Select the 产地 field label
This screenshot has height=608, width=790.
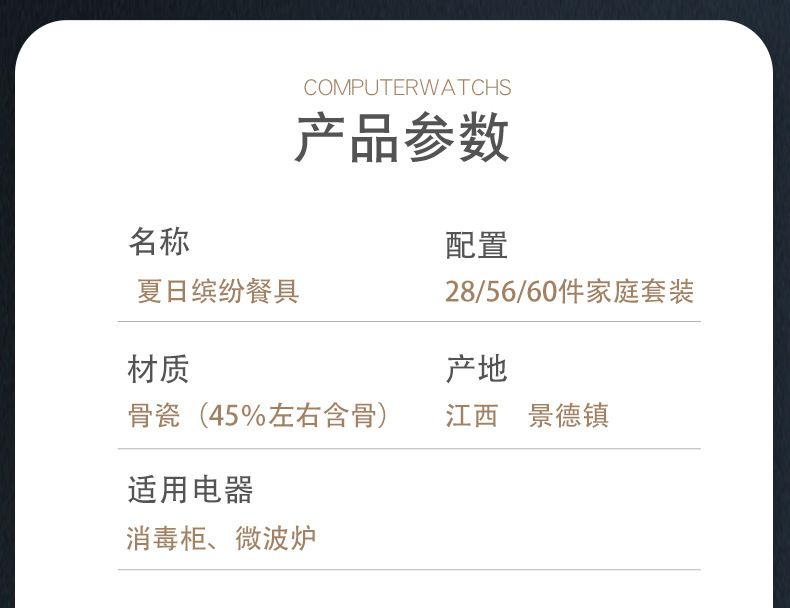(476, 369)
